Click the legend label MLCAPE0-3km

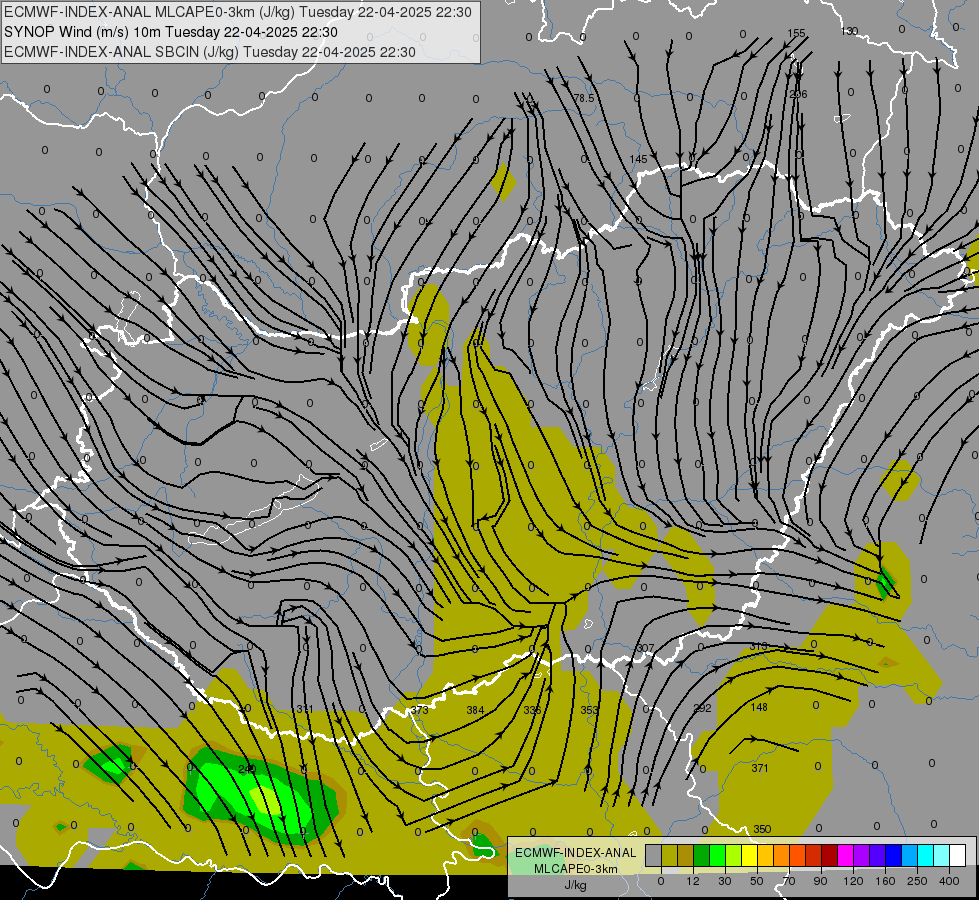576,869
